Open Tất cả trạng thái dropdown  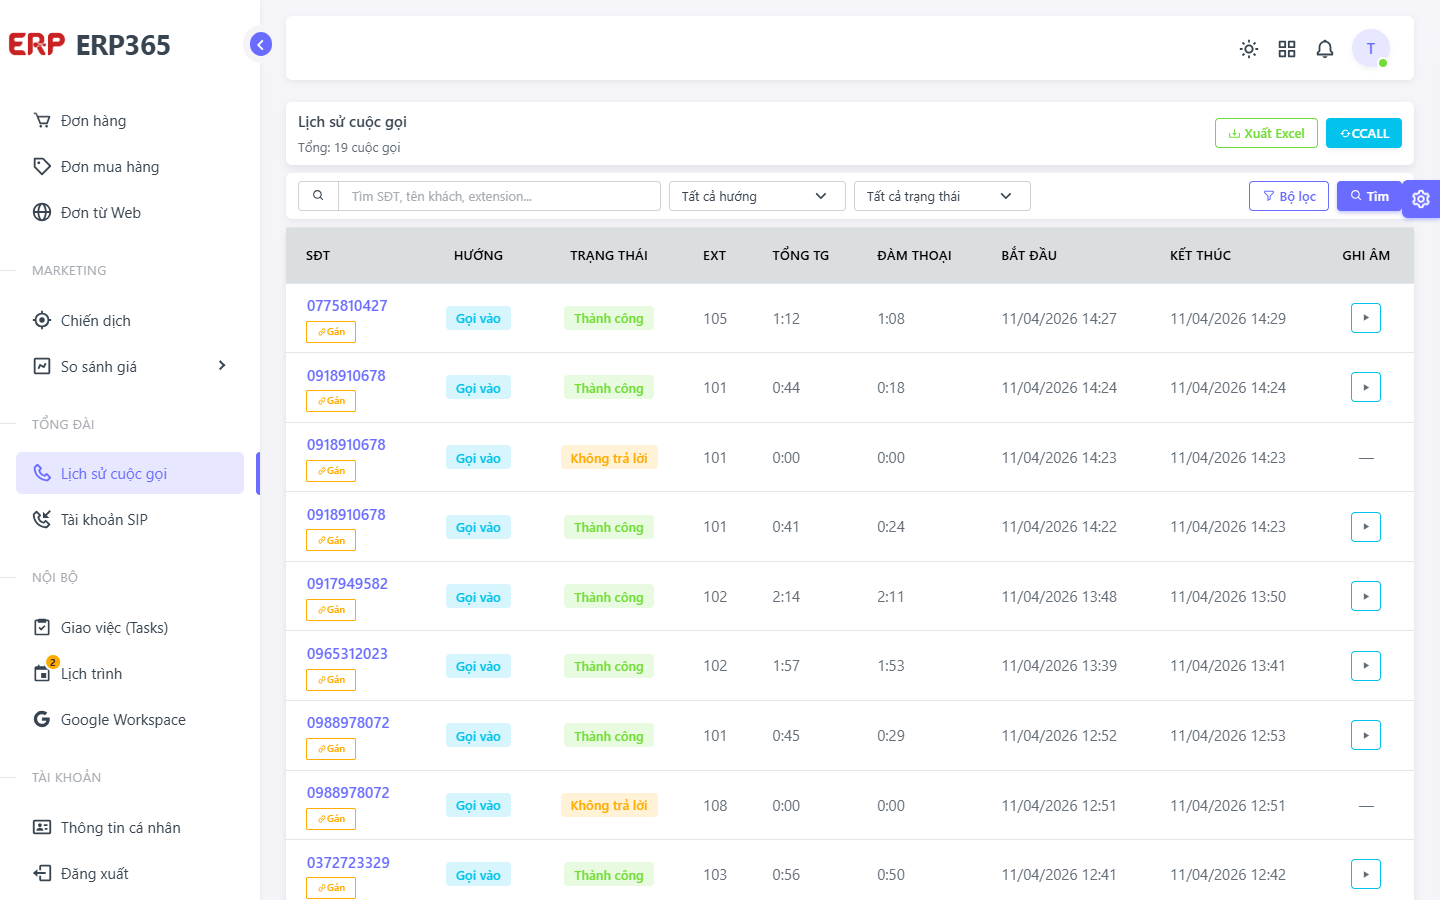point(942,196)
